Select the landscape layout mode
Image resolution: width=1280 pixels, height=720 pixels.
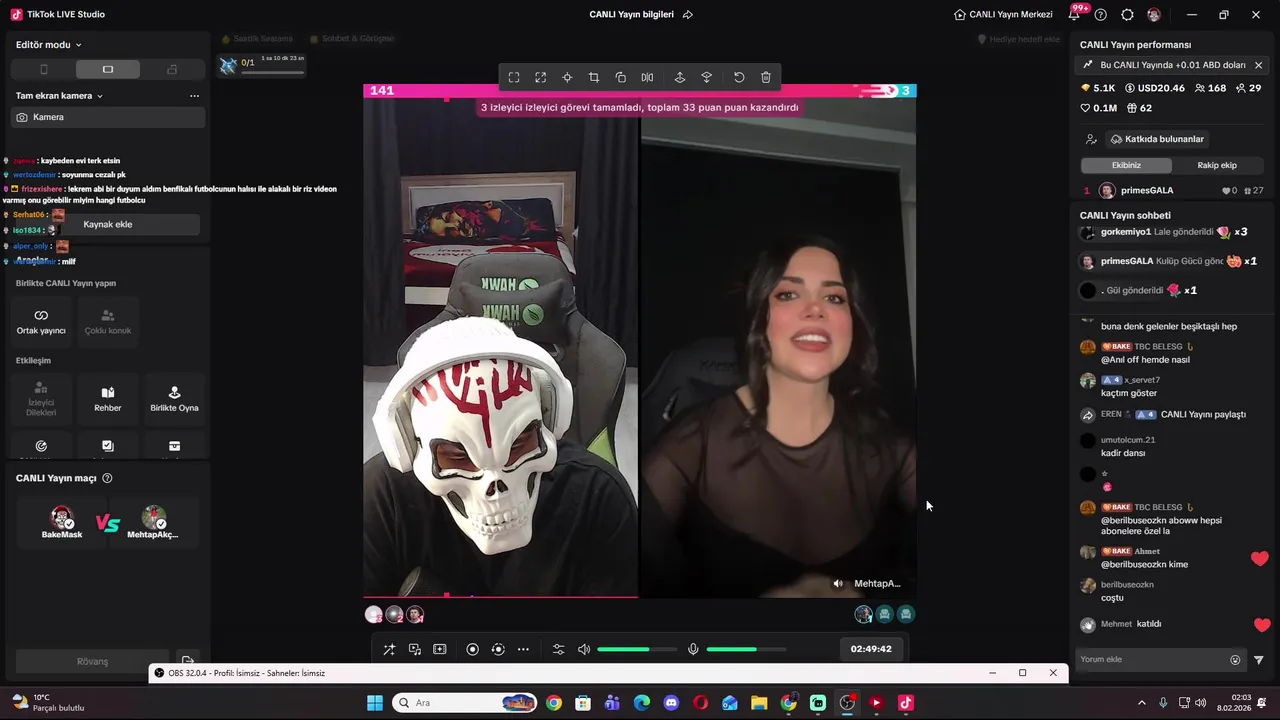(x=108, y=69)
